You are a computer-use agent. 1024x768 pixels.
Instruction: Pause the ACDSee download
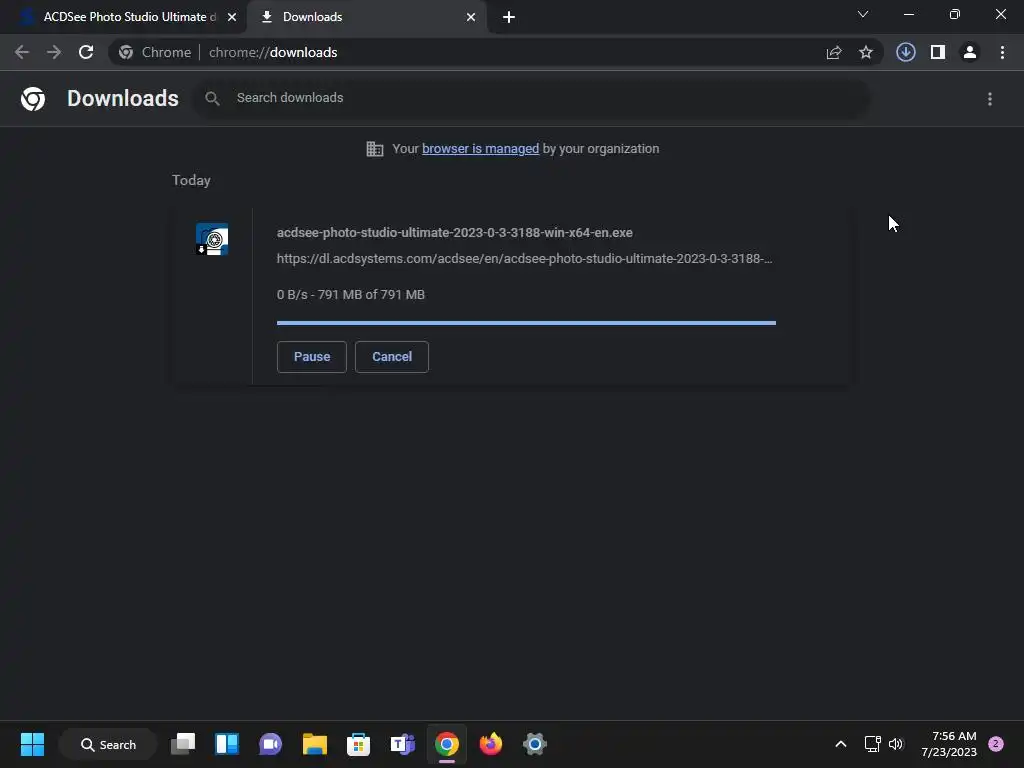coord(312,357)
